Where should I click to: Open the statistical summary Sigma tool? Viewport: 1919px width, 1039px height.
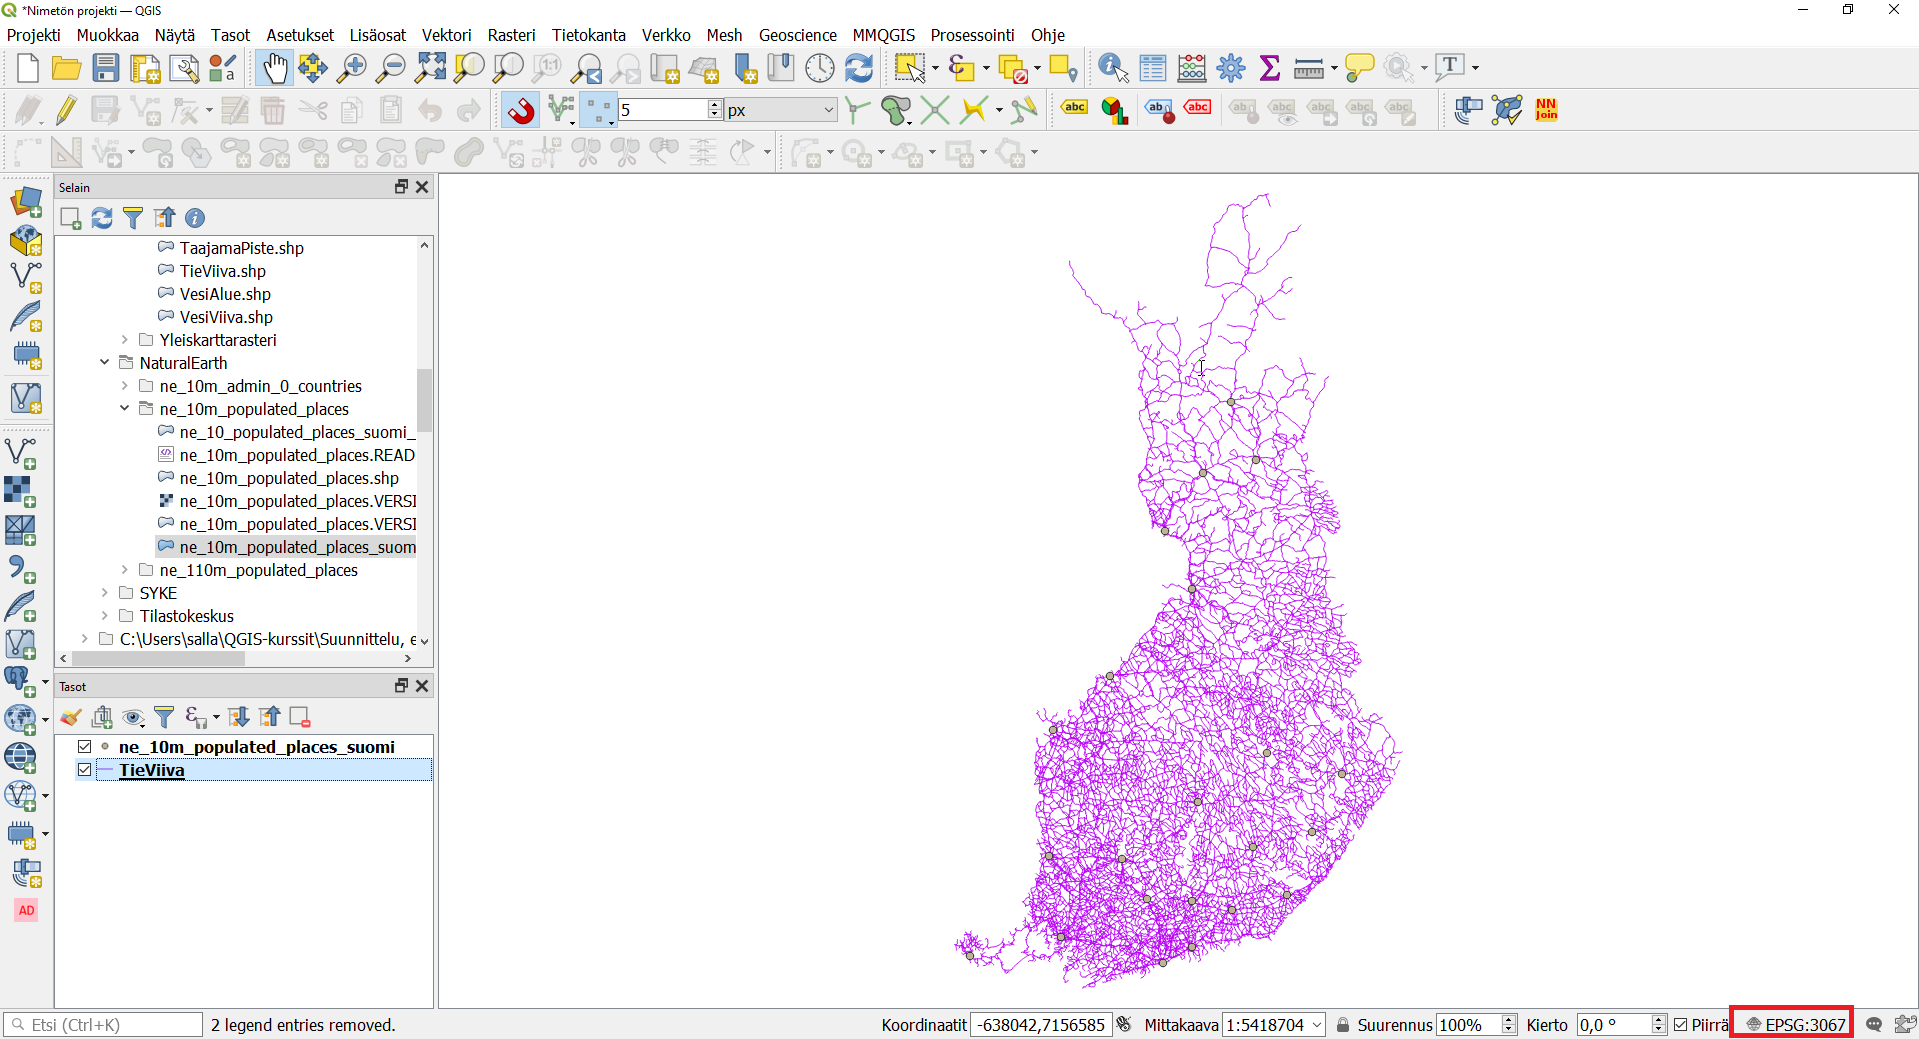(x=1269, y=68)
